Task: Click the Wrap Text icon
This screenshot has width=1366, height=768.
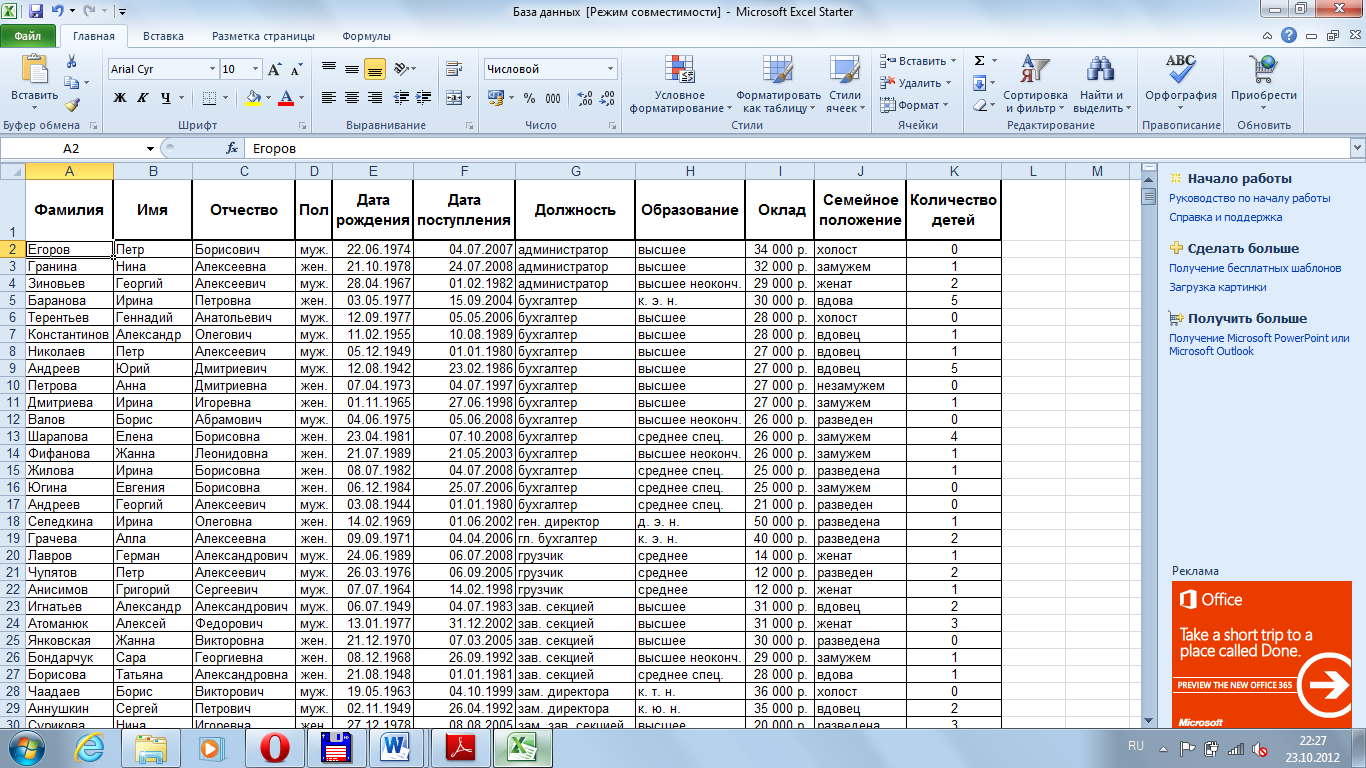Action: [x=454, y=69]
